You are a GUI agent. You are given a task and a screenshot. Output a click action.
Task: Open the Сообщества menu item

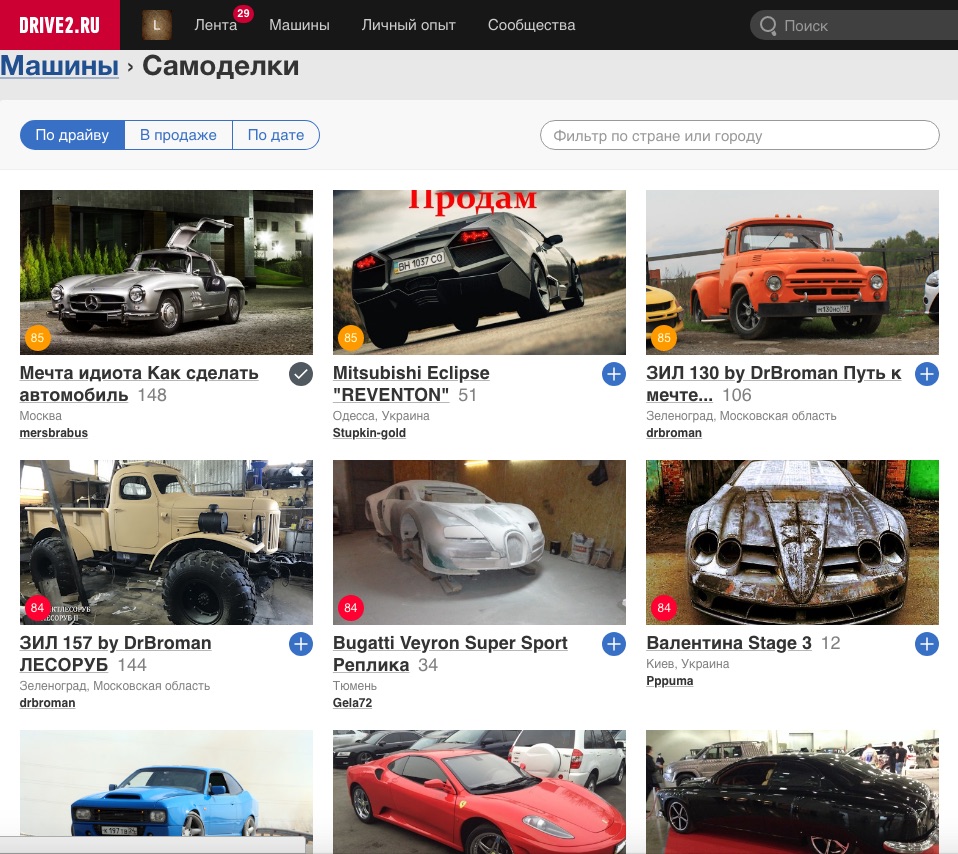[532, 25]
